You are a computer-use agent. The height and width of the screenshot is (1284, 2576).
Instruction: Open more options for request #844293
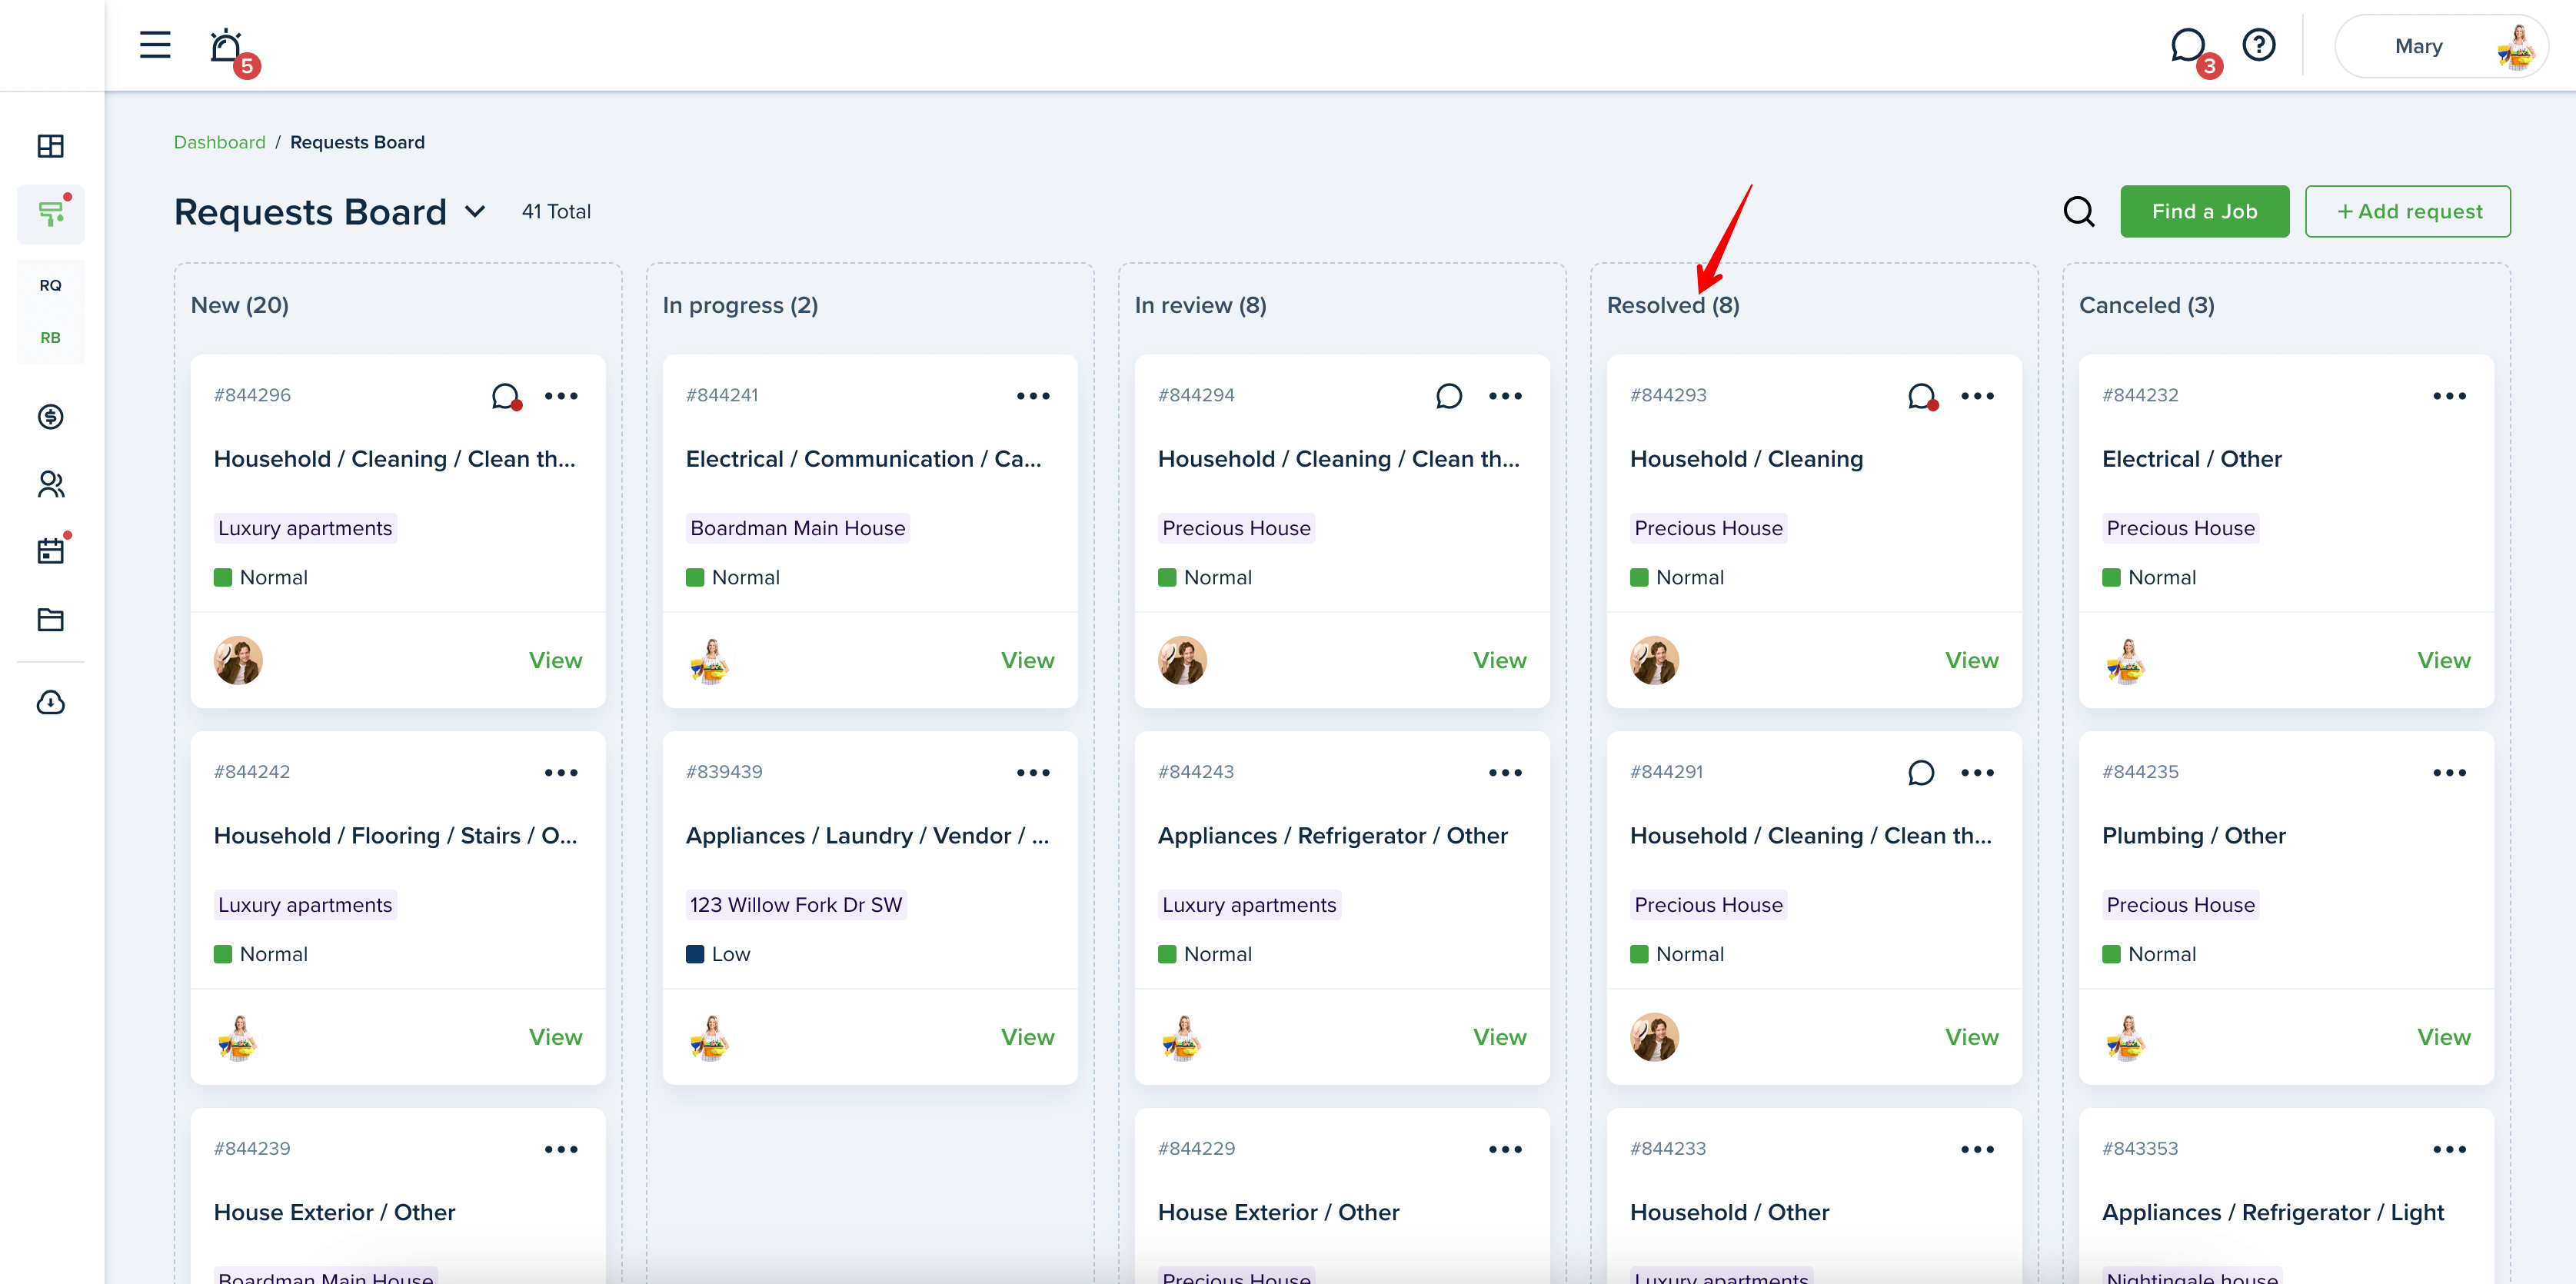tap(1977, 396)
